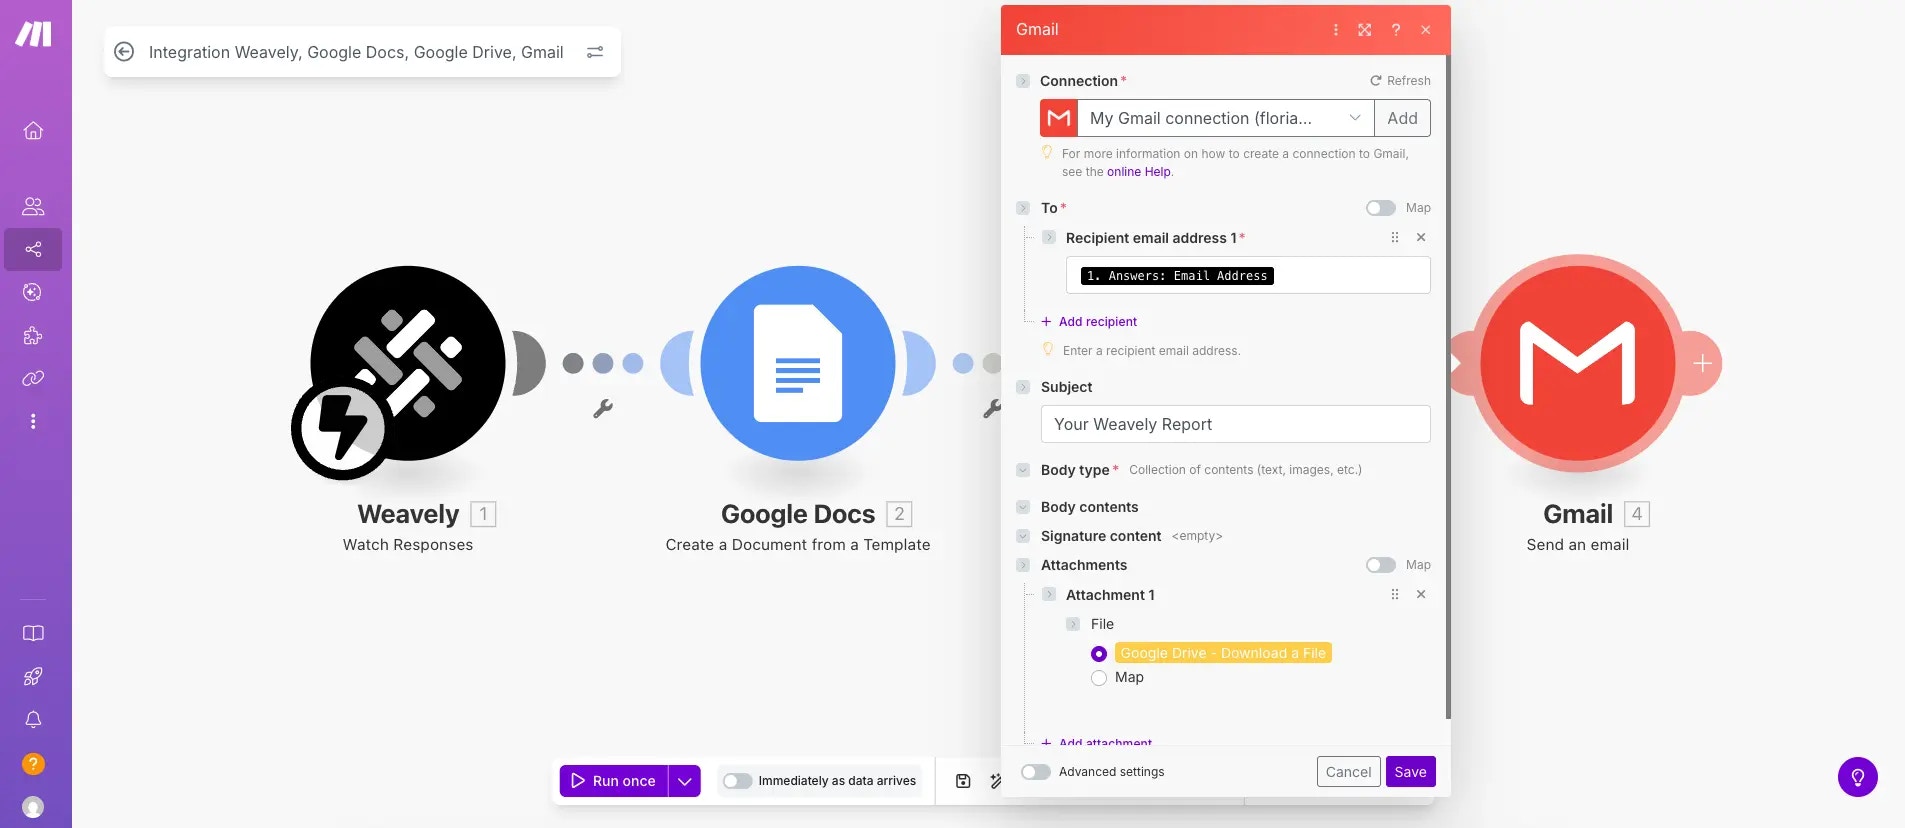
Task: Open the online Help link
Action: pos(1138,172)
